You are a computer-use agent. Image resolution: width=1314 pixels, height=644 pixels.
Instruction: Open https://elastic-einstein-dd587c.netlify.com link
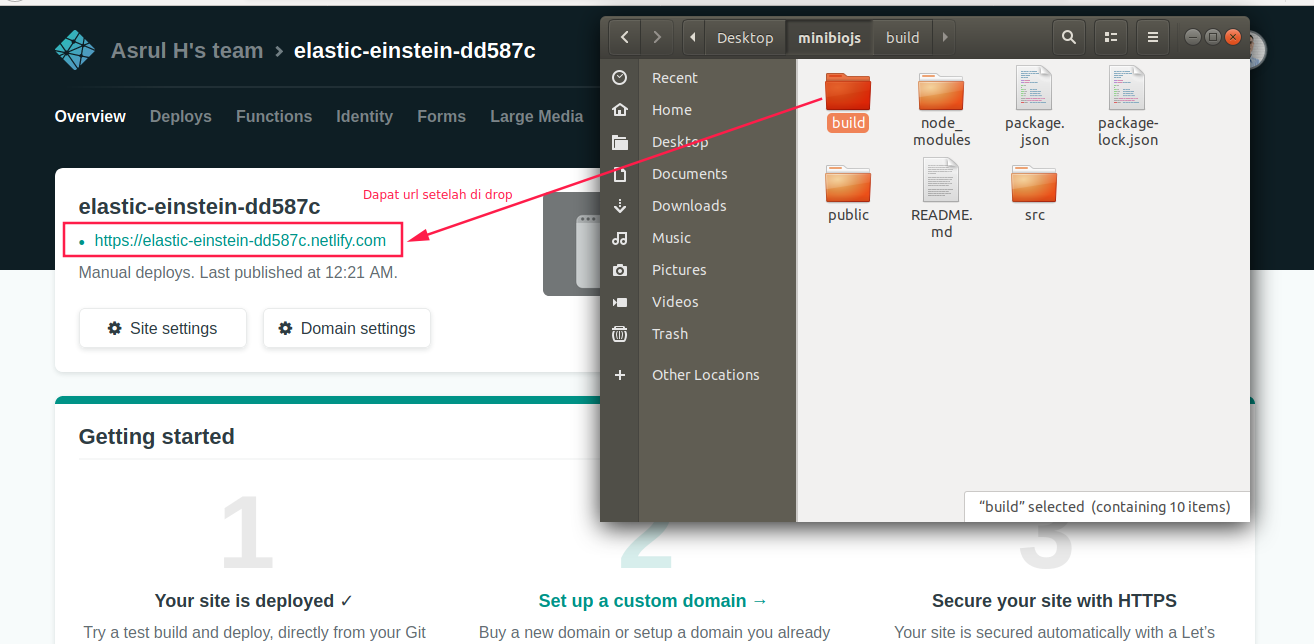tap(240, 240)
